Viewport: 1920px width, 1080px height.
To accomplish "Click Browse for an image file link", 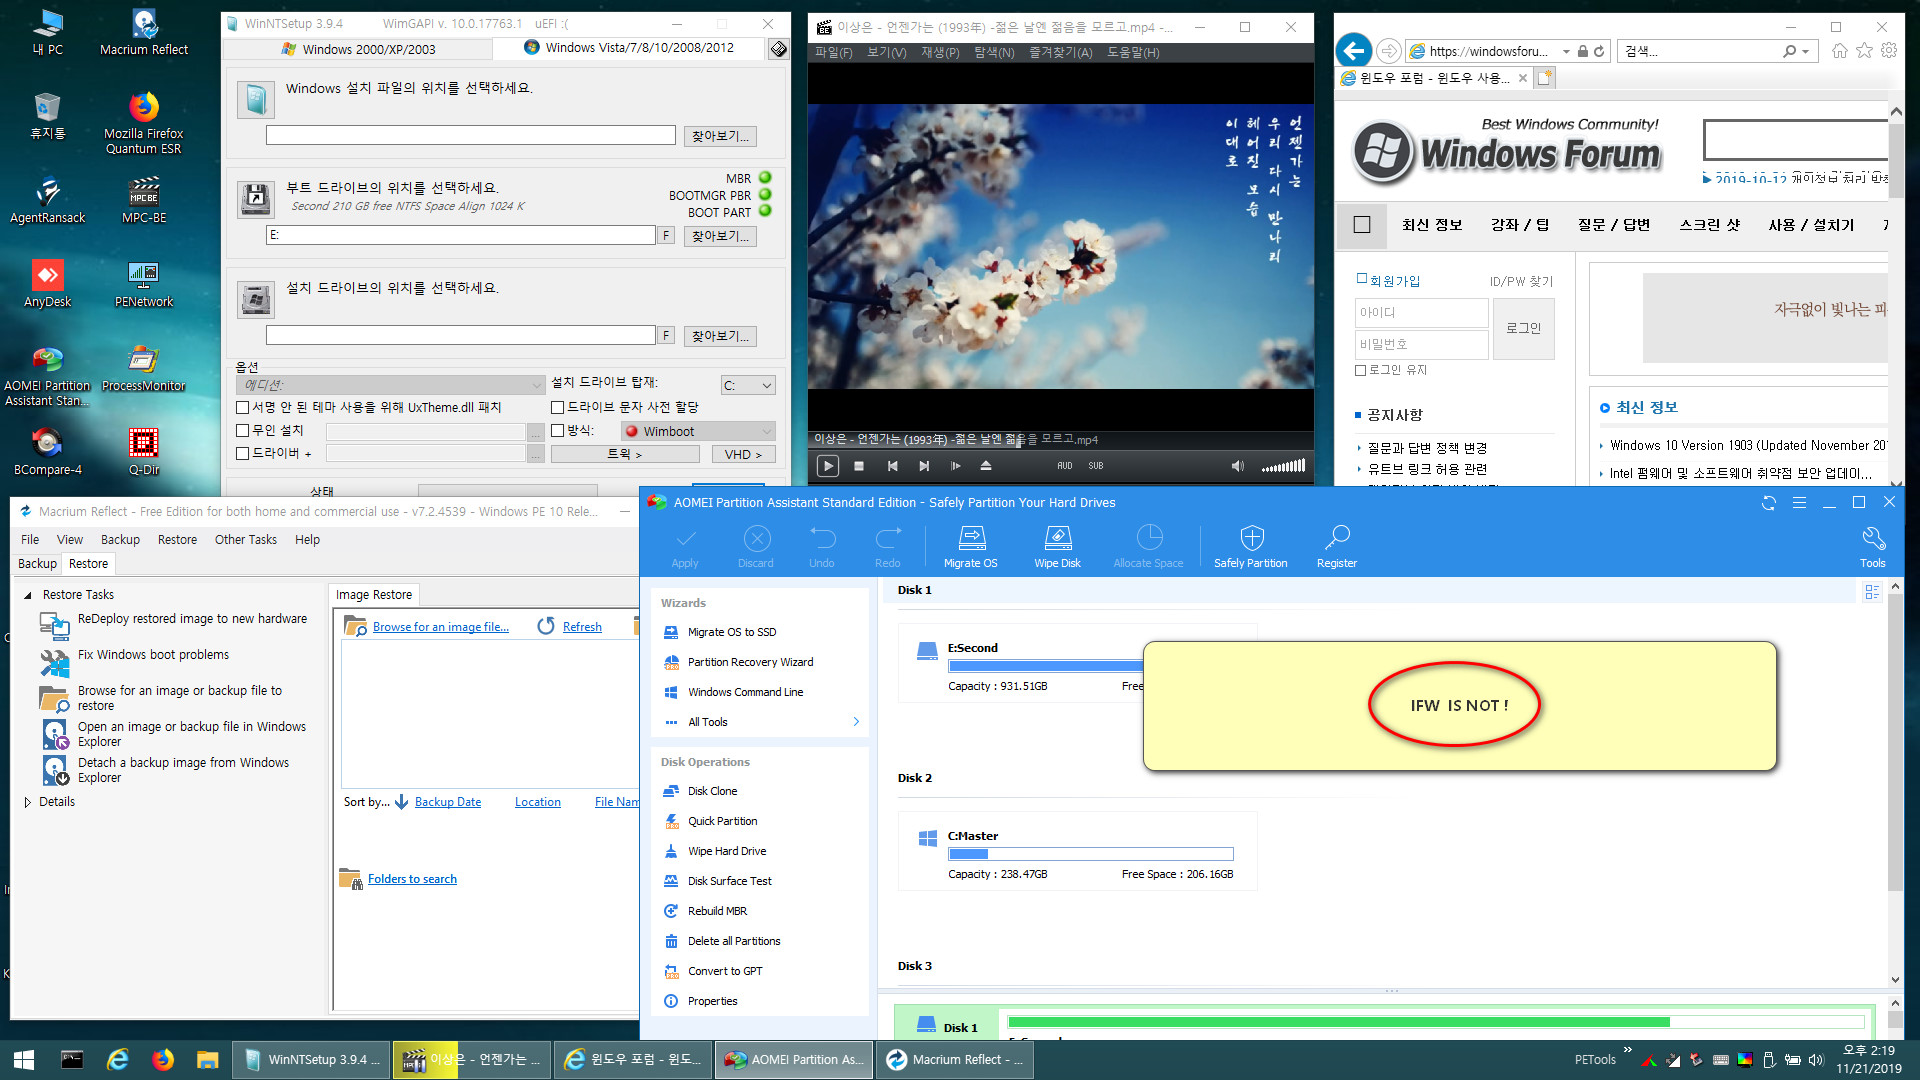I will point(440,627).
